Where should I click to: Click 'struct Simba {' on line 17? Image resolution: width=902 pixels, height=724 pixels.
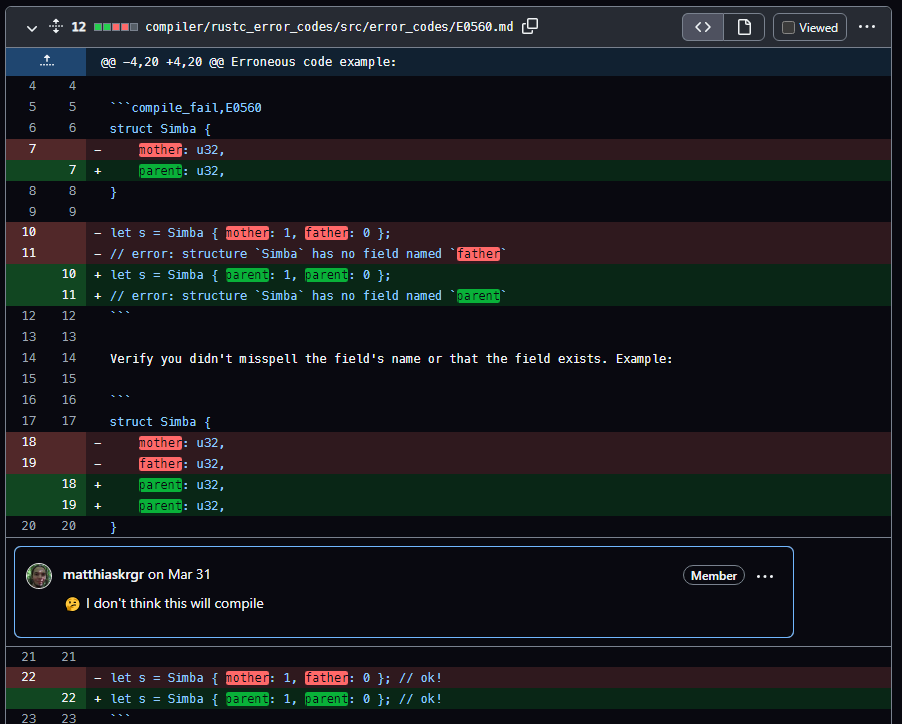pyautogui.click(x=160, y=422)
